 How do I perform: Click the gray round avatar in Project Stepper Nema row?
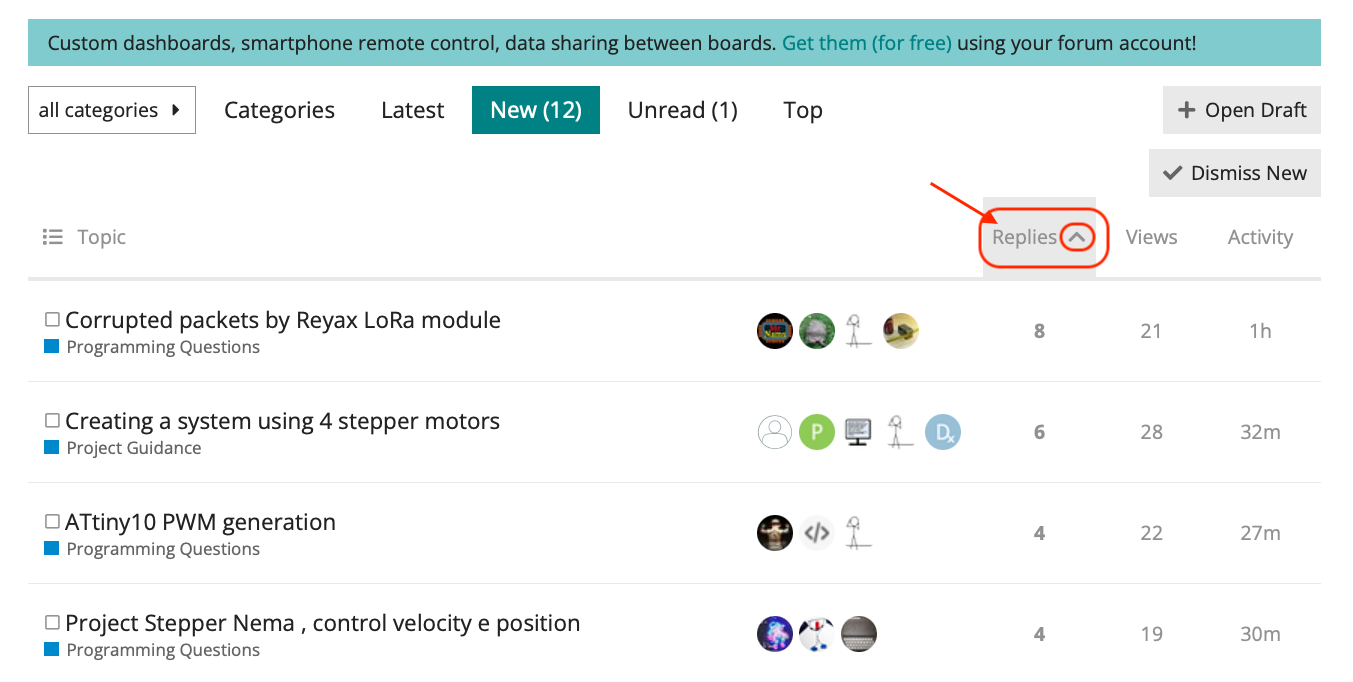pyautogui.click(x=858, y=634)
